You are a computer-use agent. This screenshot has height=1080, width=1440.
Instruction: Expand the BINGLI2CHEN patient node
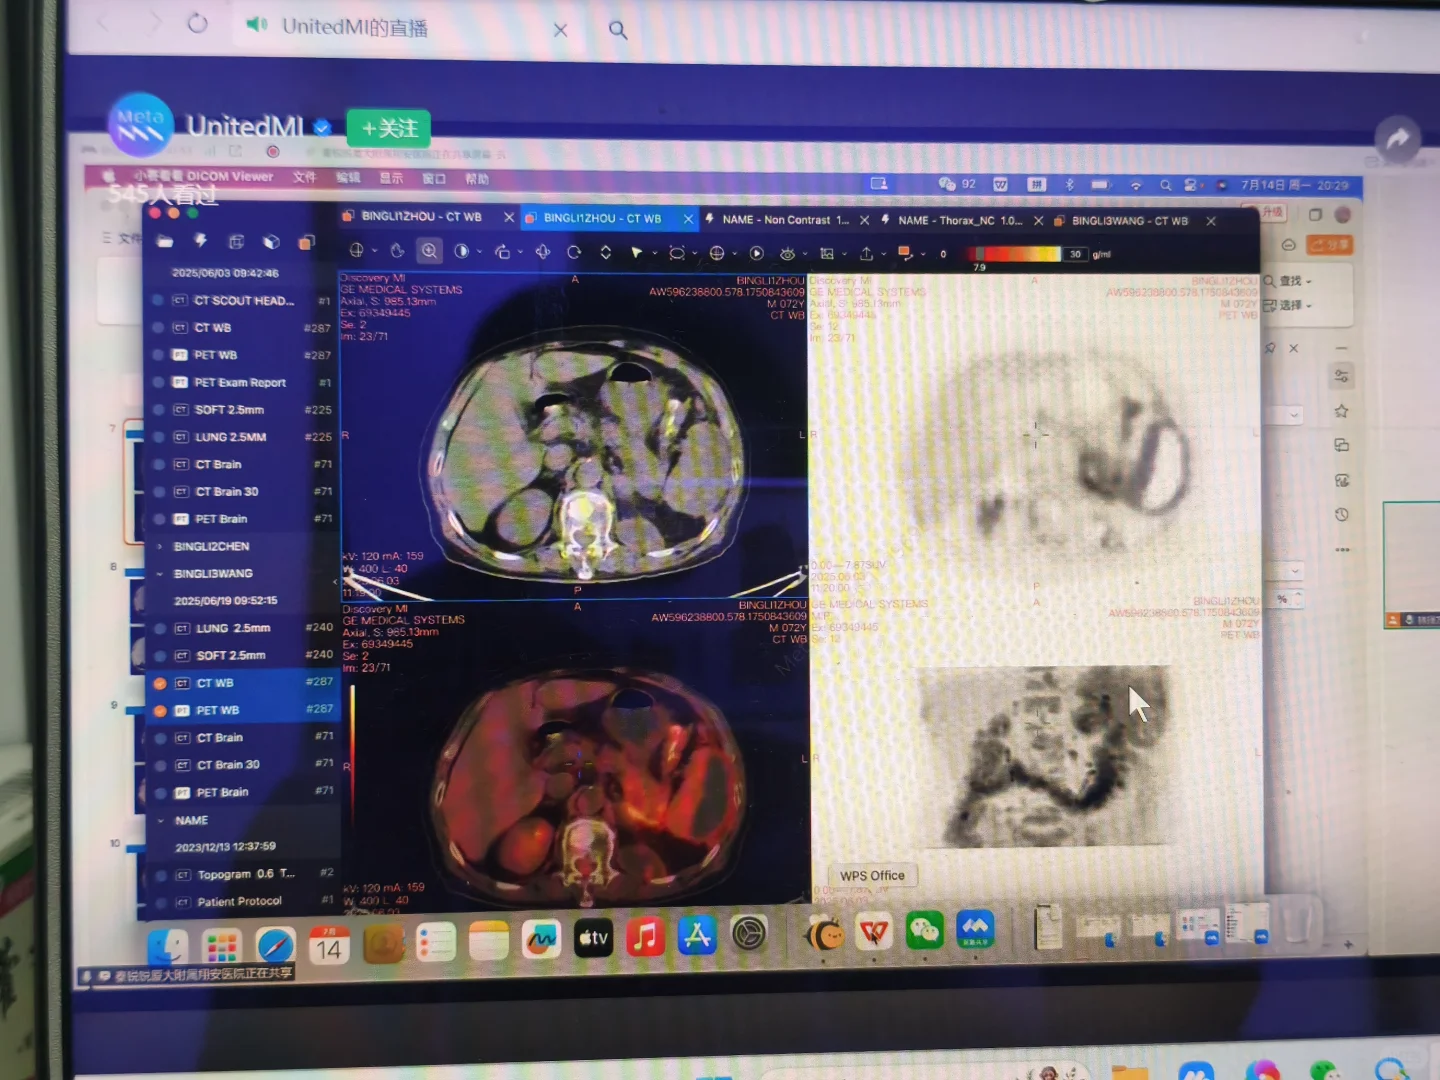(160, 546)
